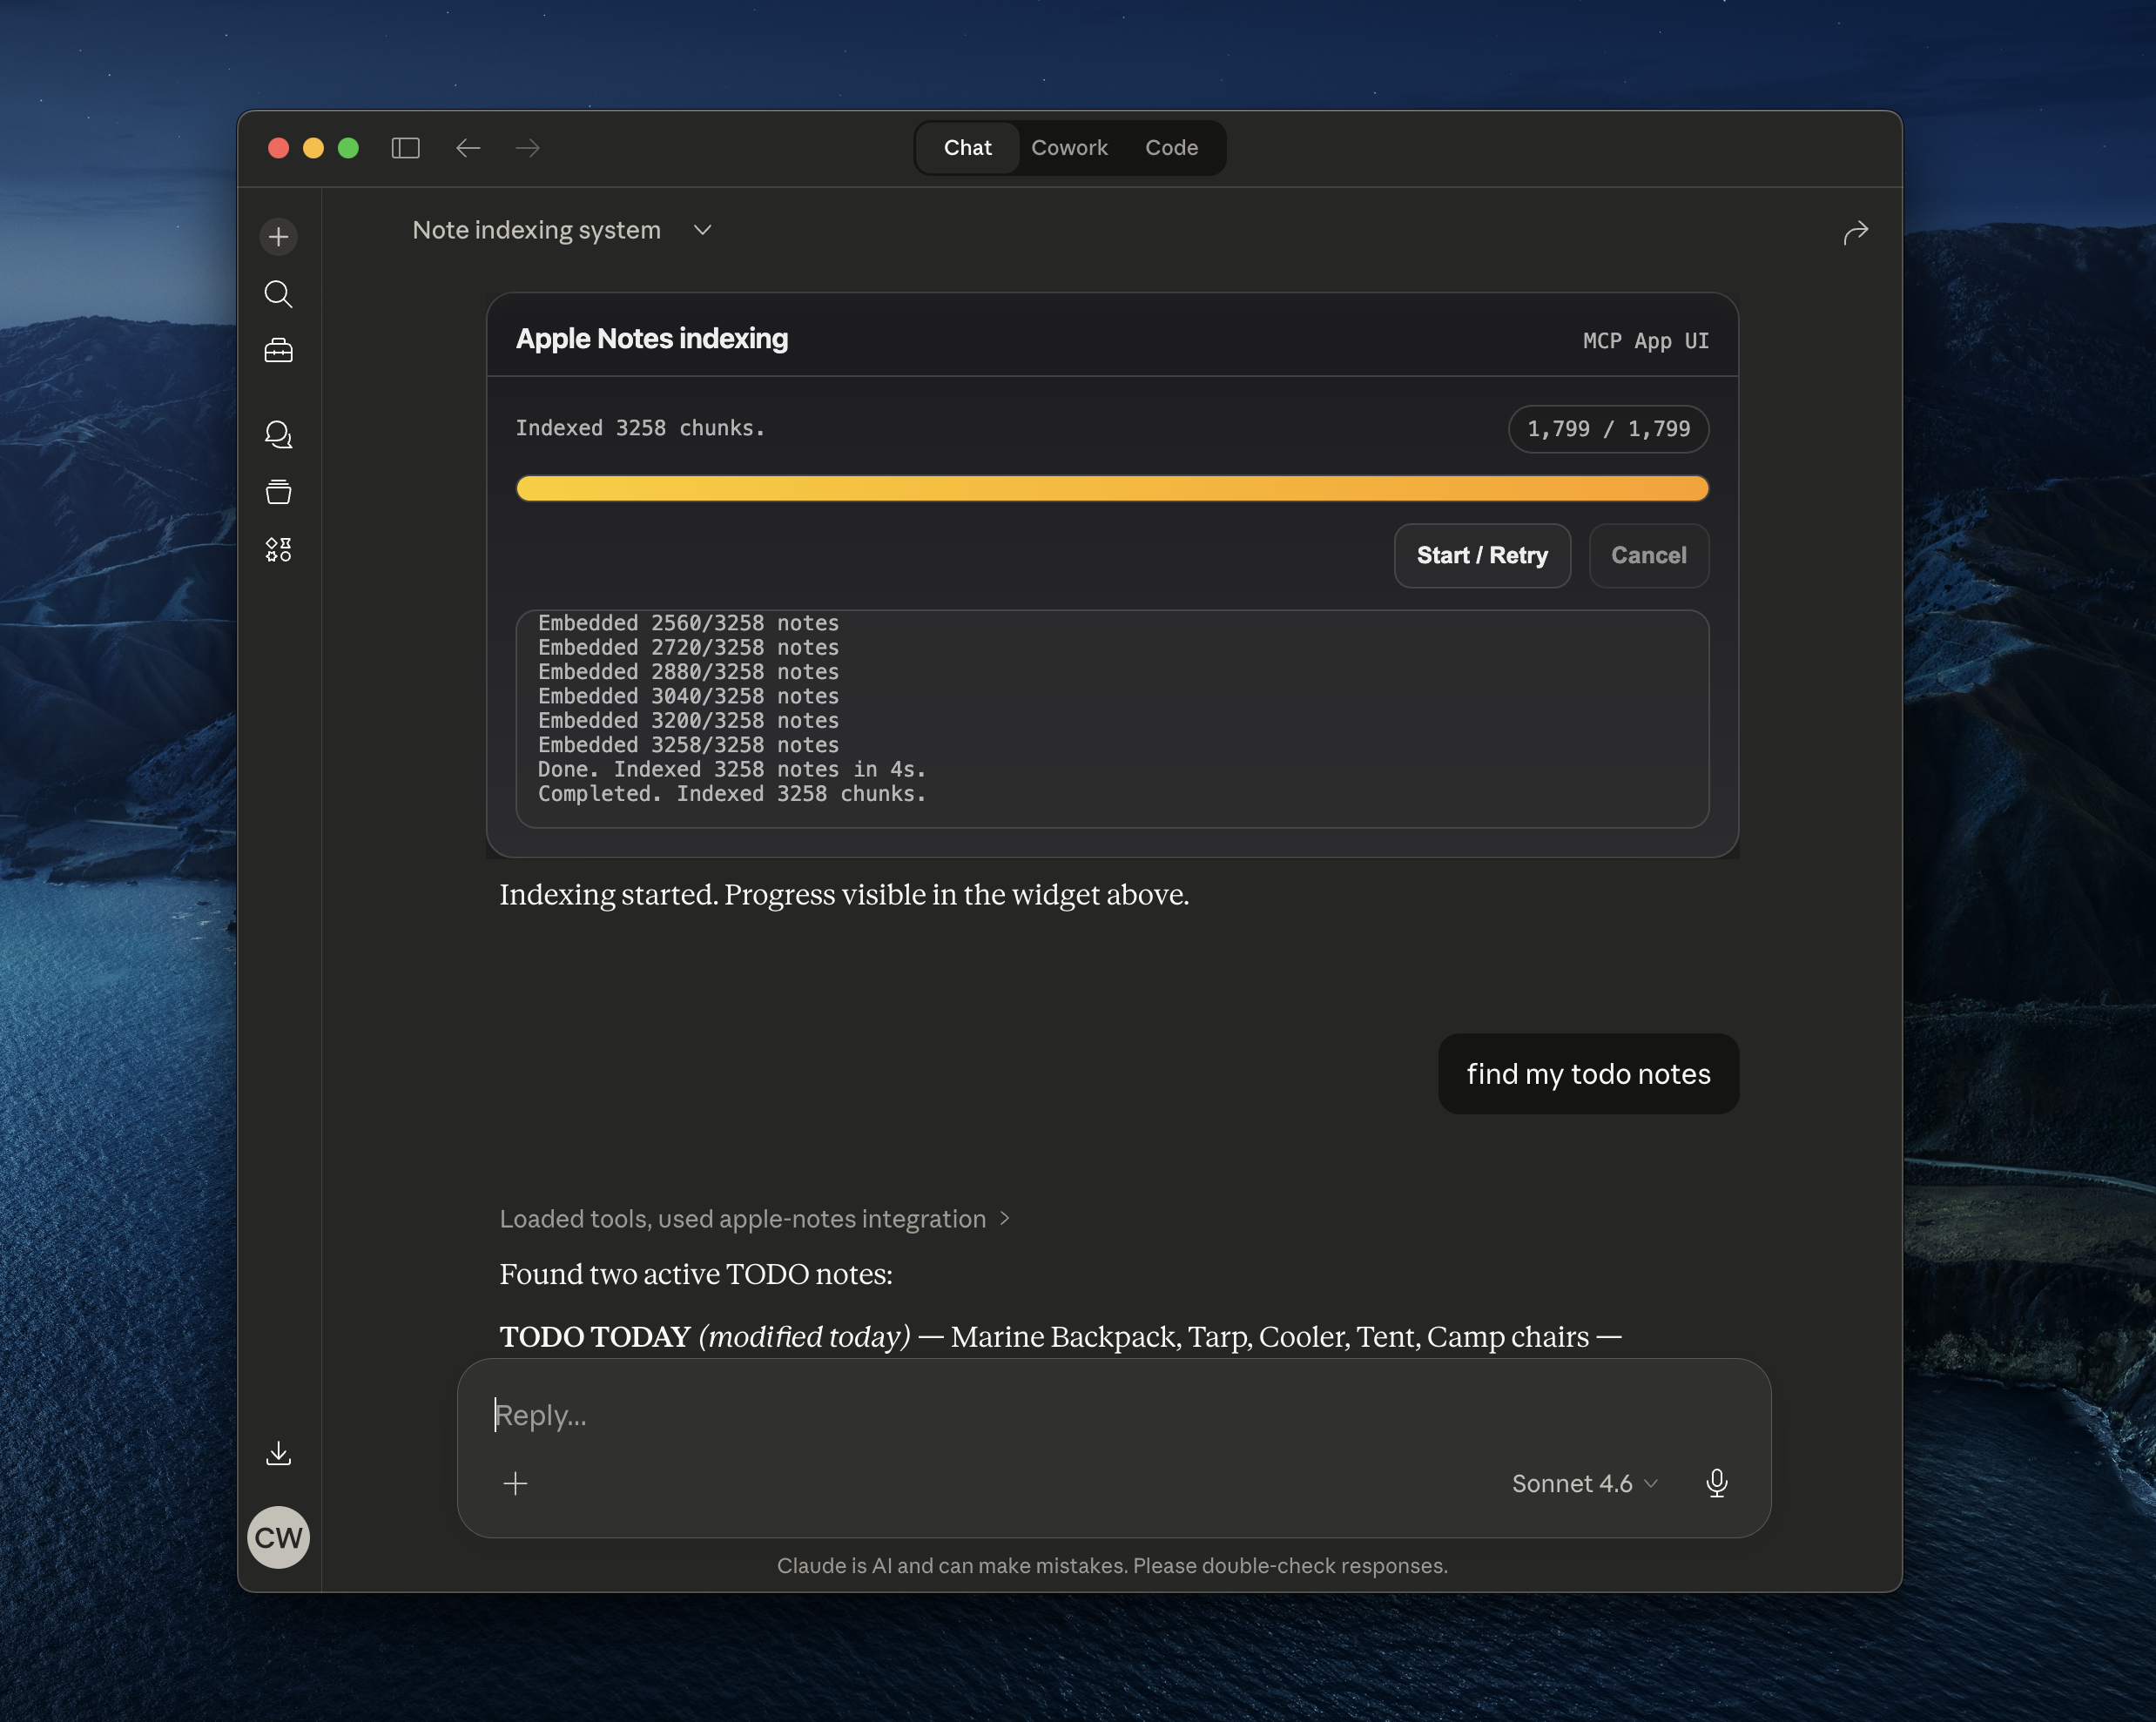
Task: Click 'Indexing started. Progress visible' message
Action: coord(844,894)
